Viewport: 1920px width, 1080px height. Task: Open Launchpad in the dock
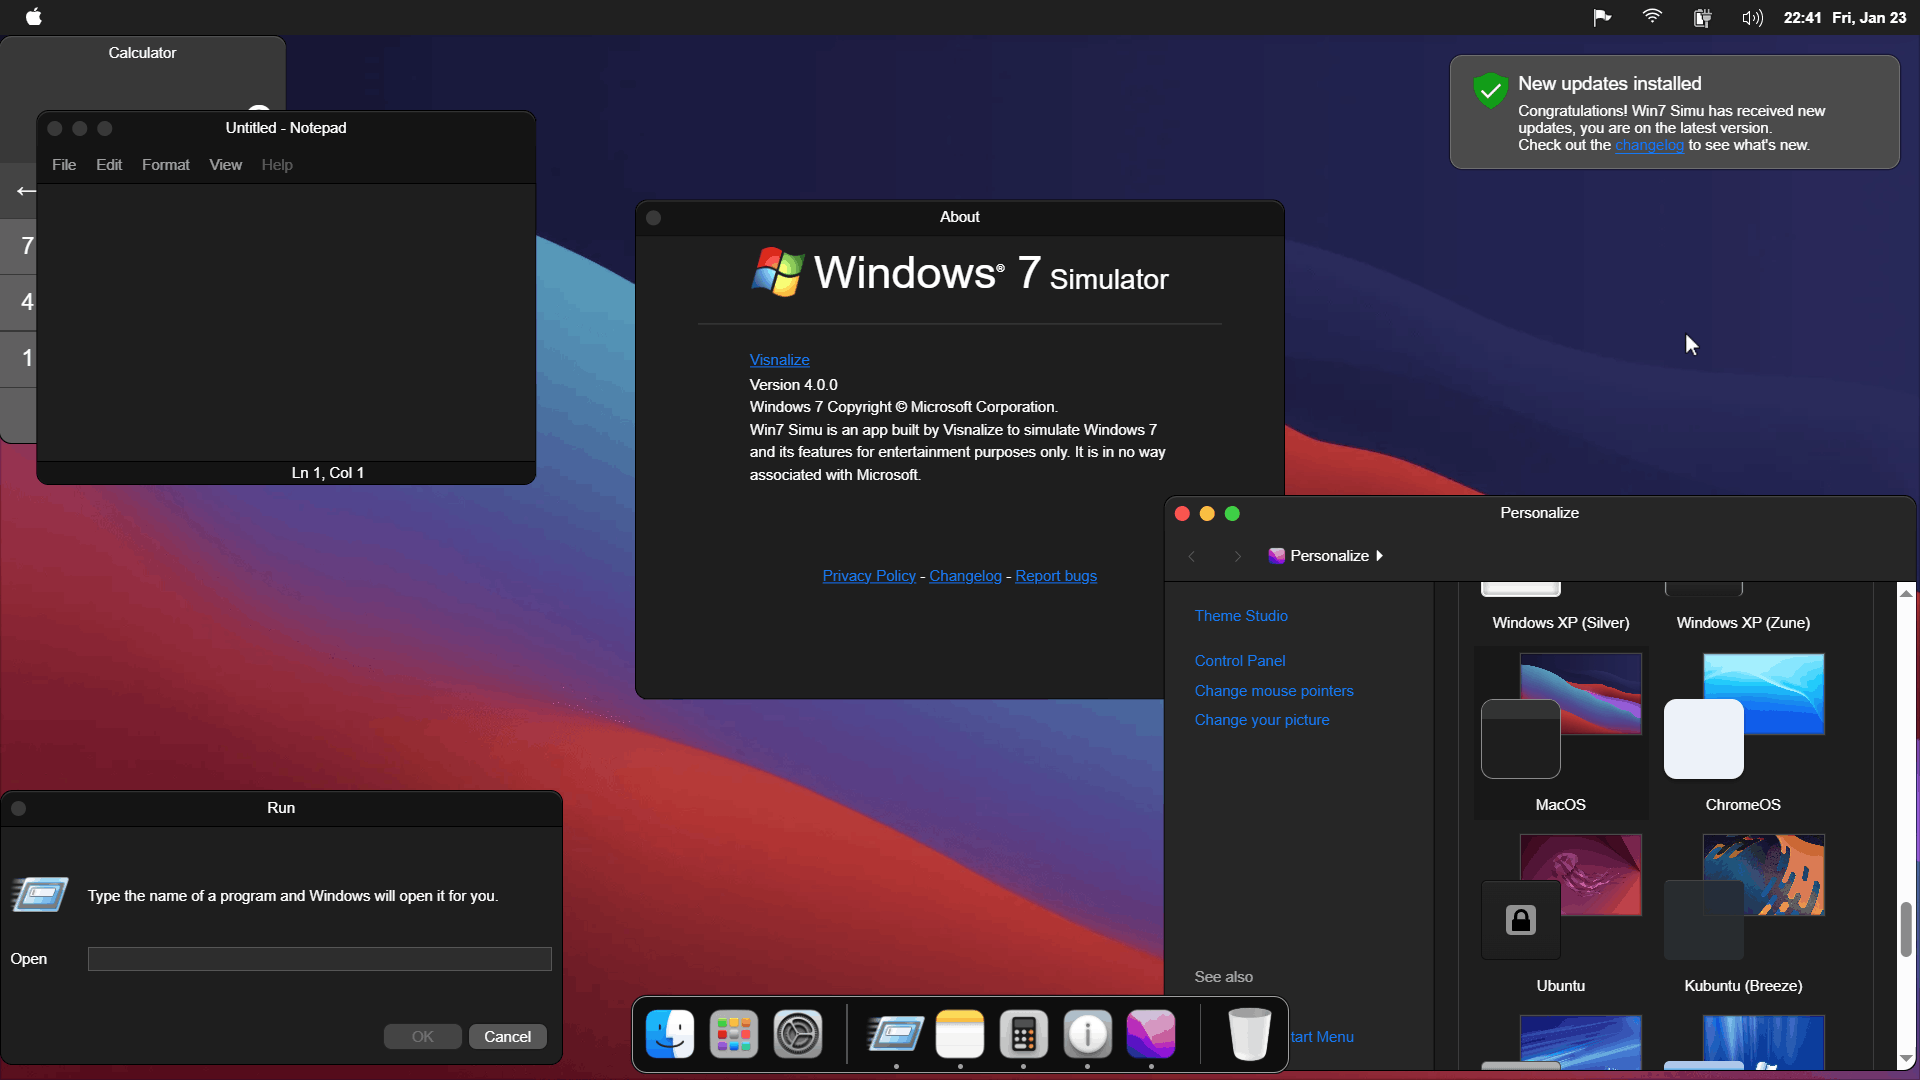[733, 1033]
